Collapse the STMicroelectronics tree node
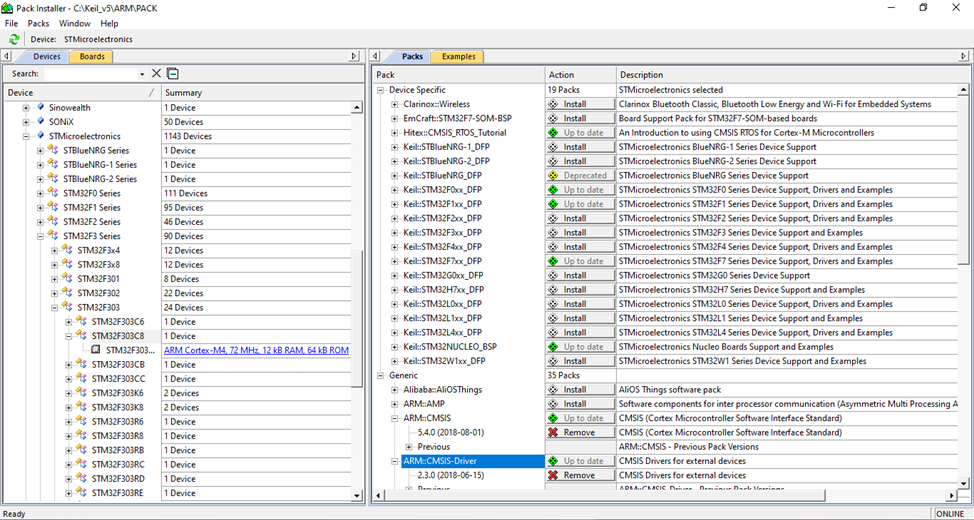The width and height of the screenshot is (974, 520). pyautogui.click(x=27, y=136)
